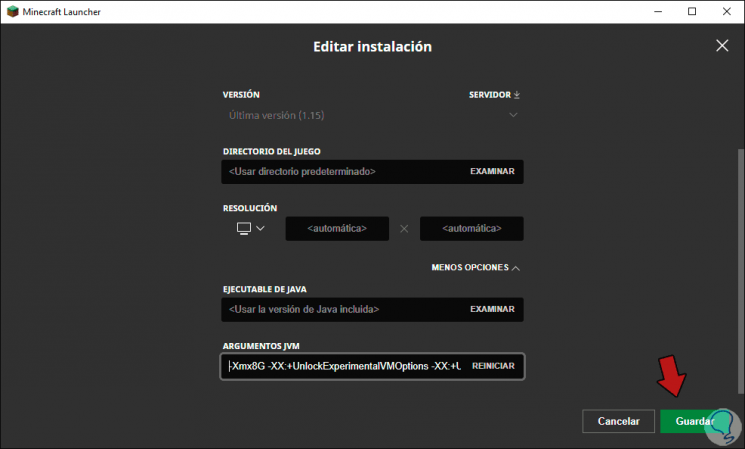Open the monitor resolution preset dropdown
The width and height of the screenshot is (745, 449).
coord(251,229)
